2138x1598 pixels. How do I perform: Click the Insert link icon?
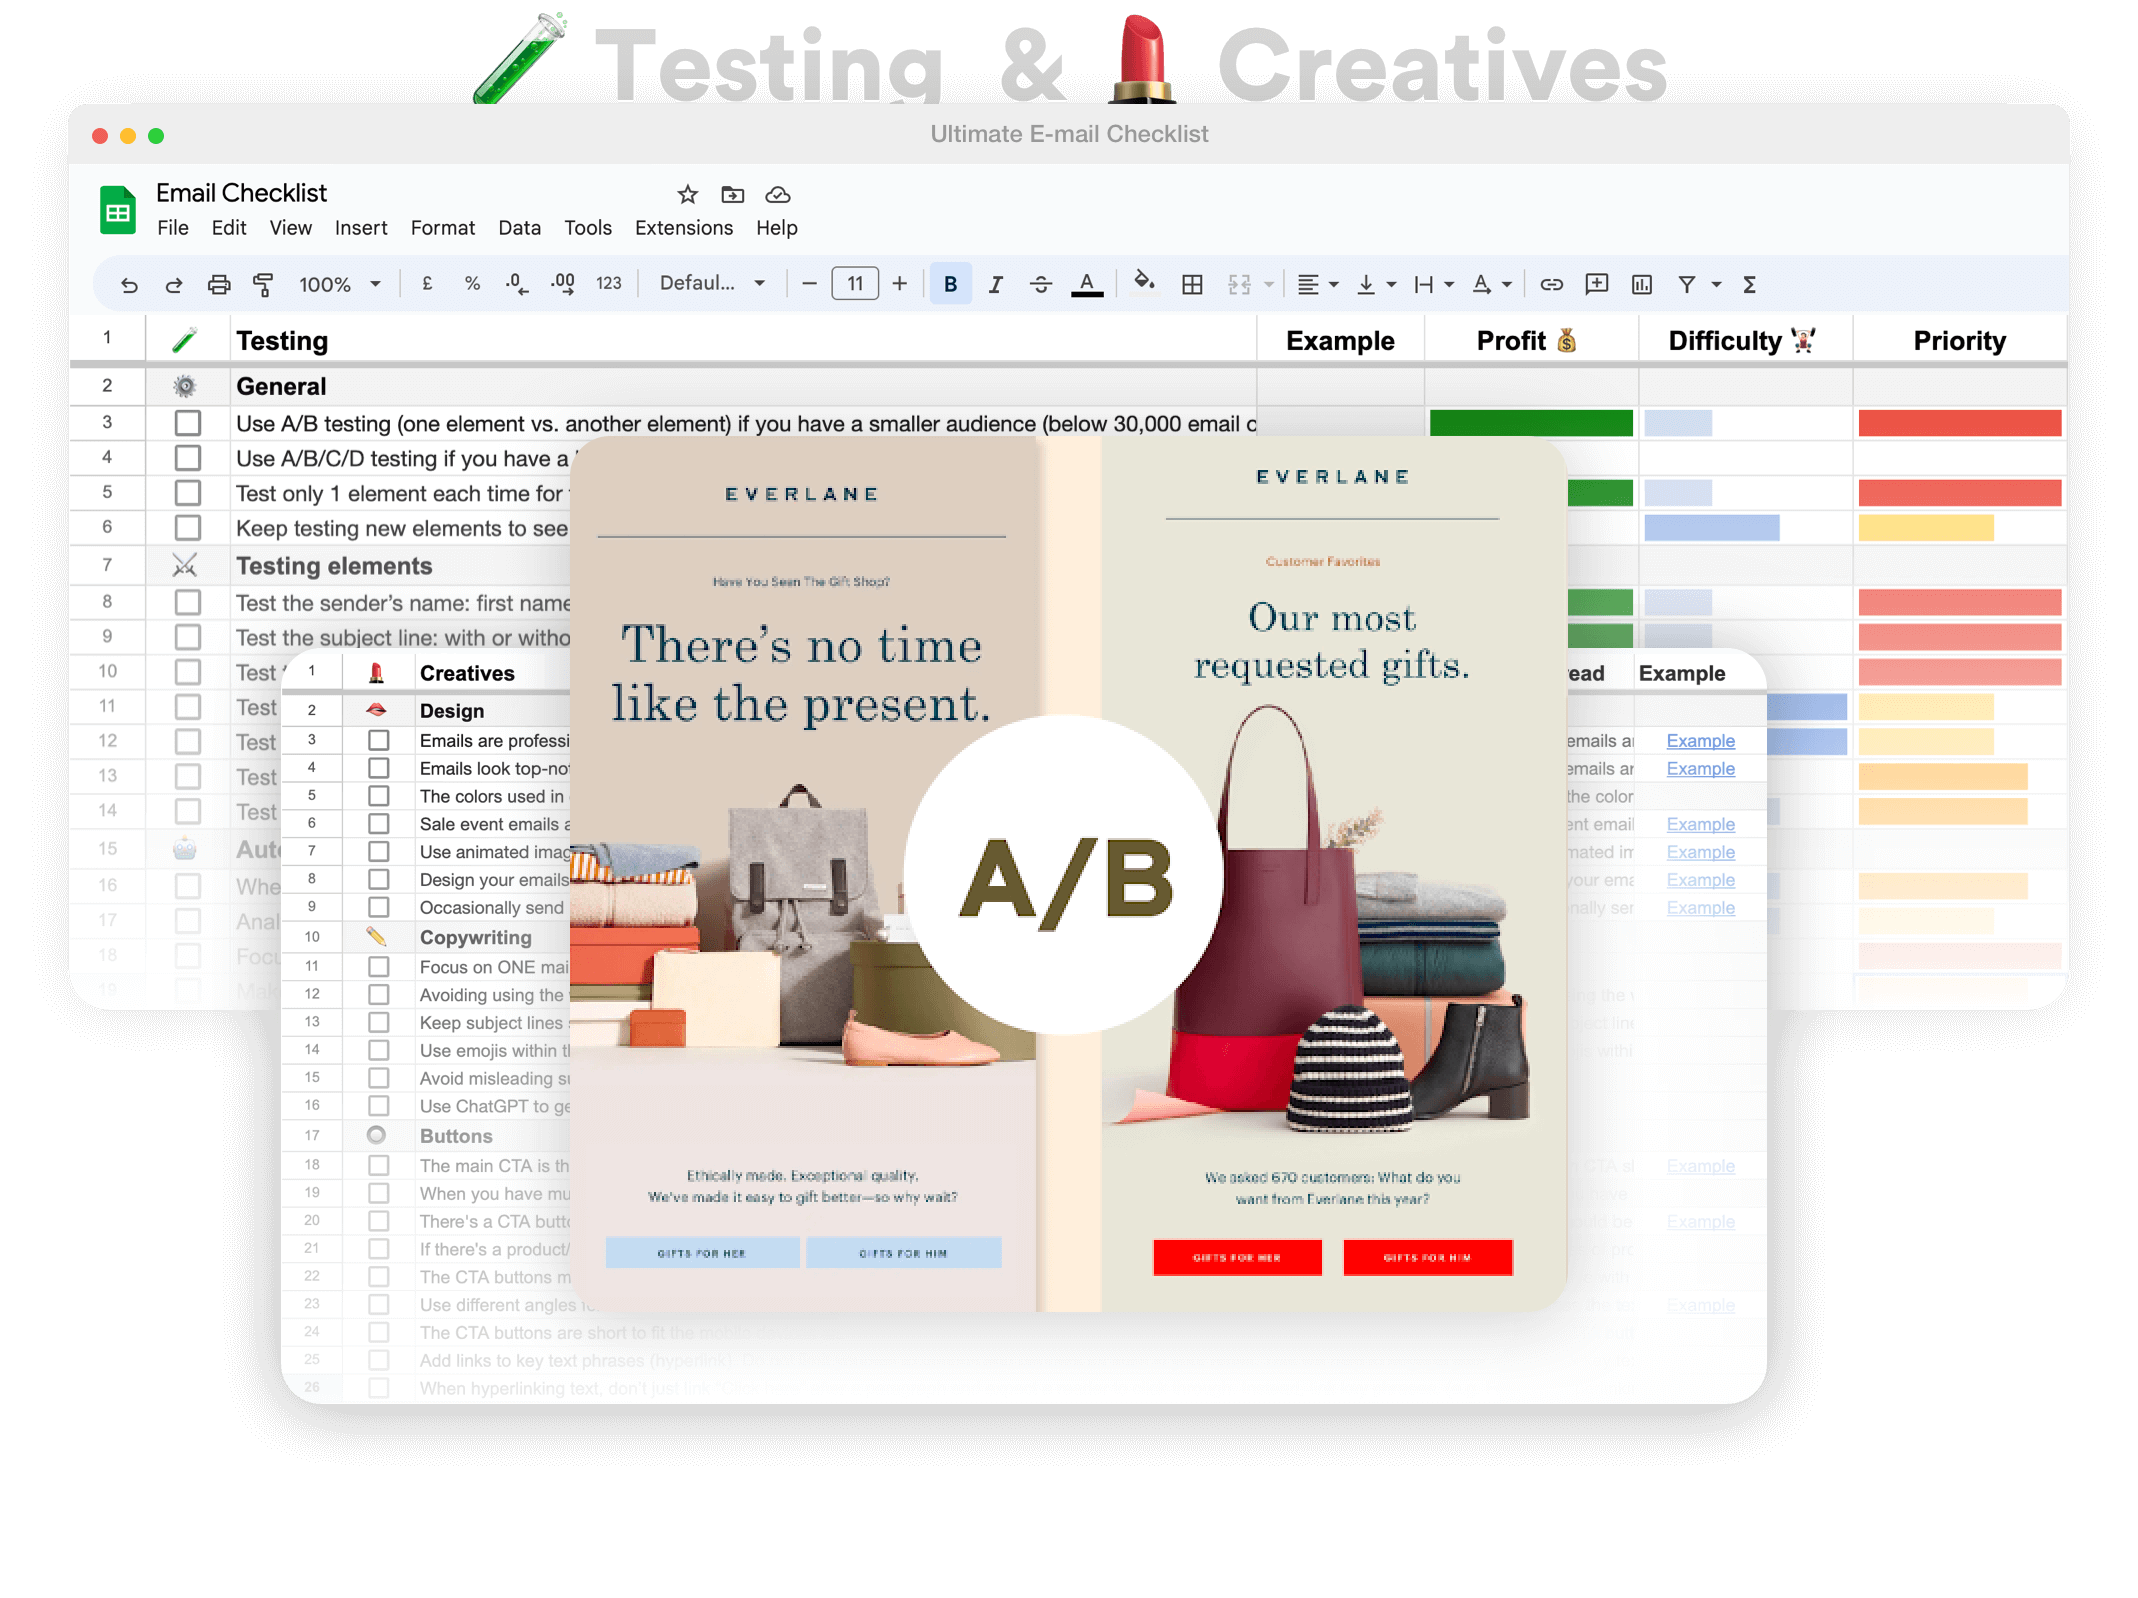pyautogui.click(x=1551, y=285)
